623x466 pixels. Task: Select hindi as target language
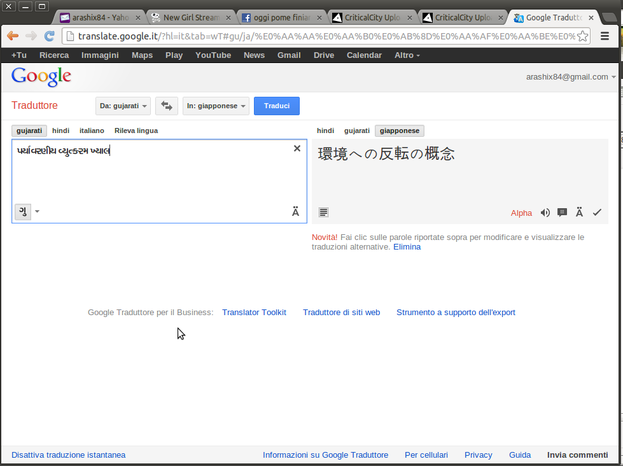[325, 131]
